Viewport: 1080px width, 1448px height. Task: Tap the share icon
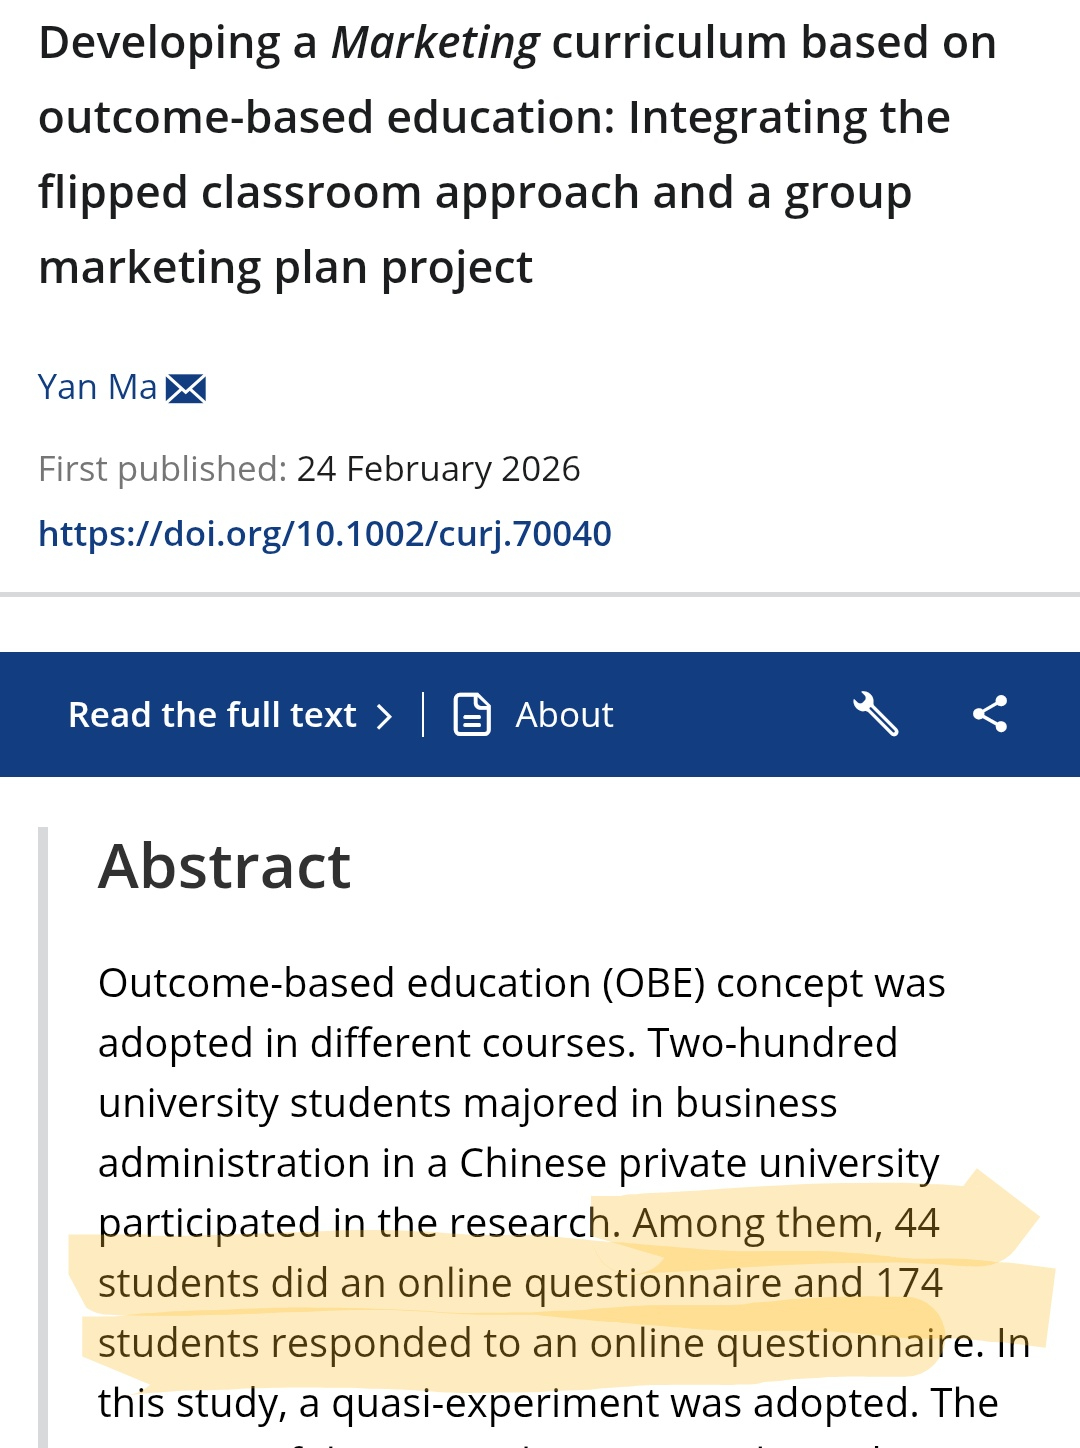point(990,714)
